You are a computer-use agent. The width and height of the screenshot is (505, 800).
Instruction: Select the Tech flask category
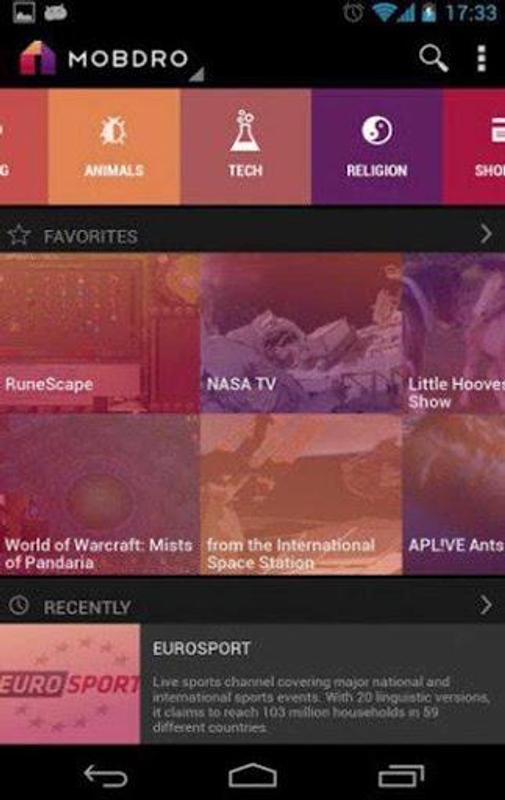tap(246, 146)
